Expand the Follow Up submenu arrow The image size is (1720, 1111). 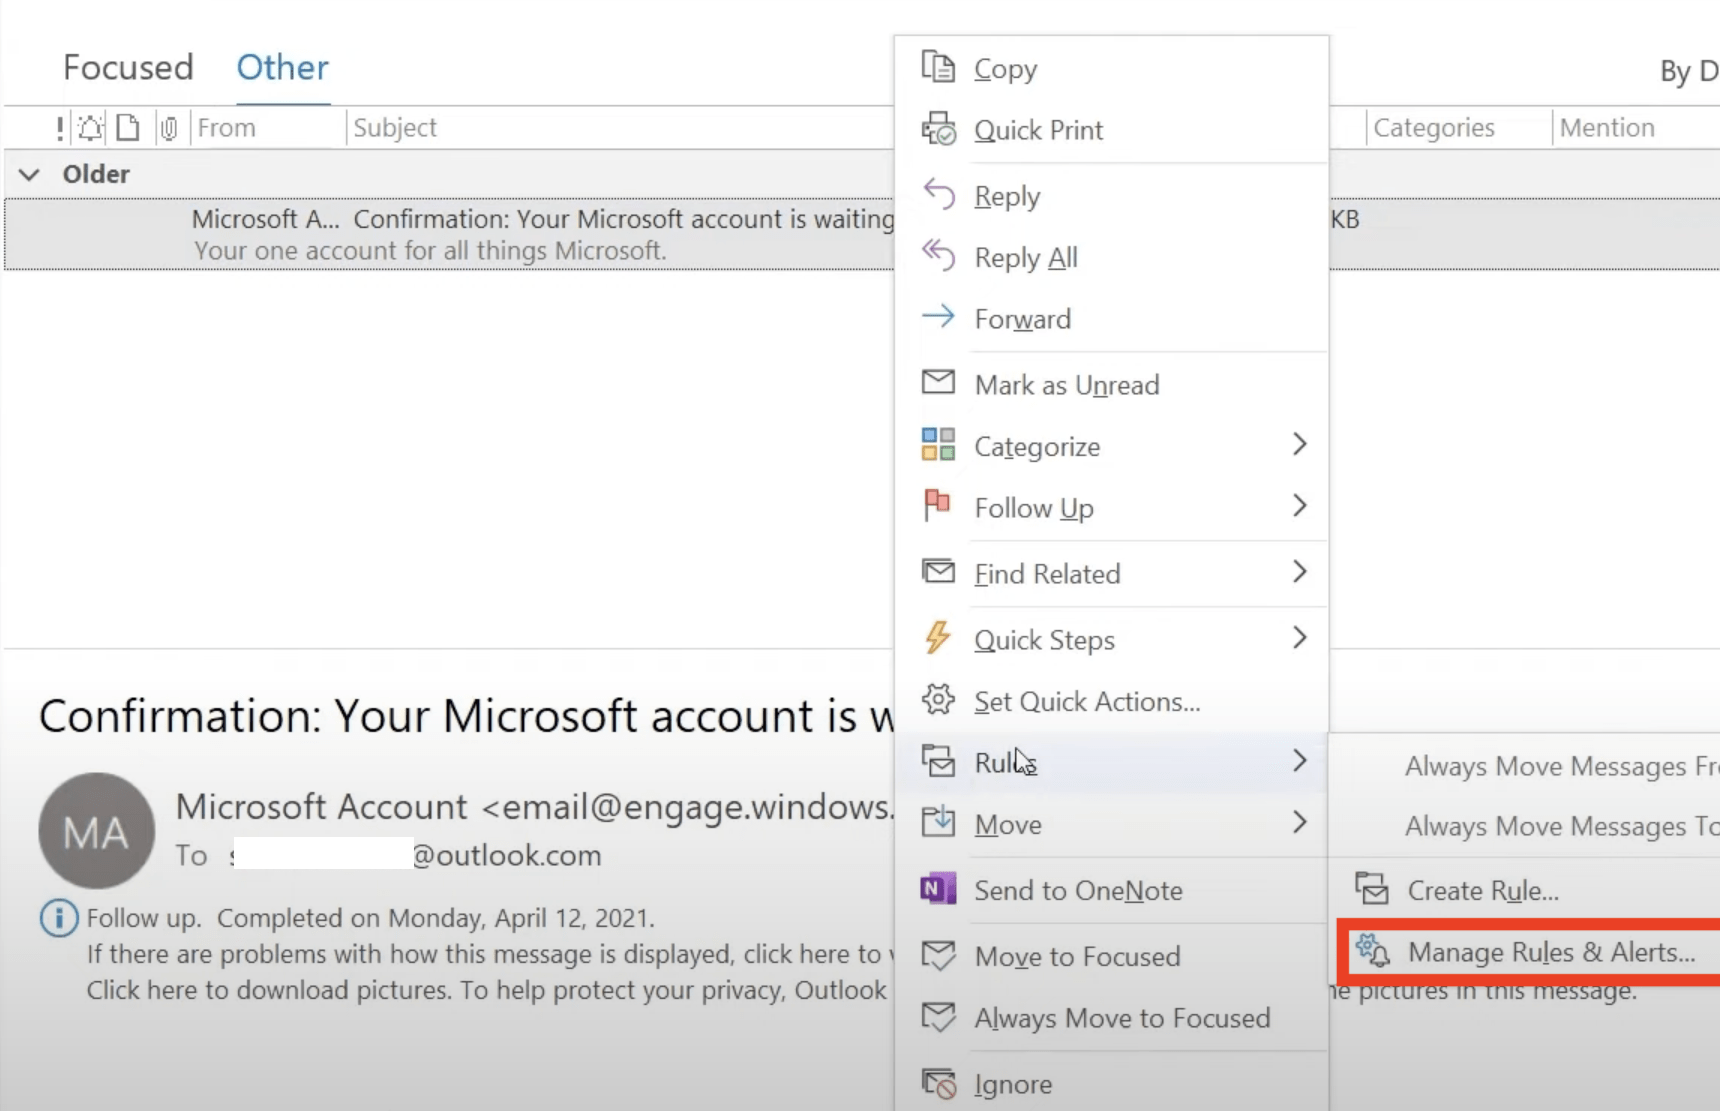pyautogui.click(x=1299, y=506)
